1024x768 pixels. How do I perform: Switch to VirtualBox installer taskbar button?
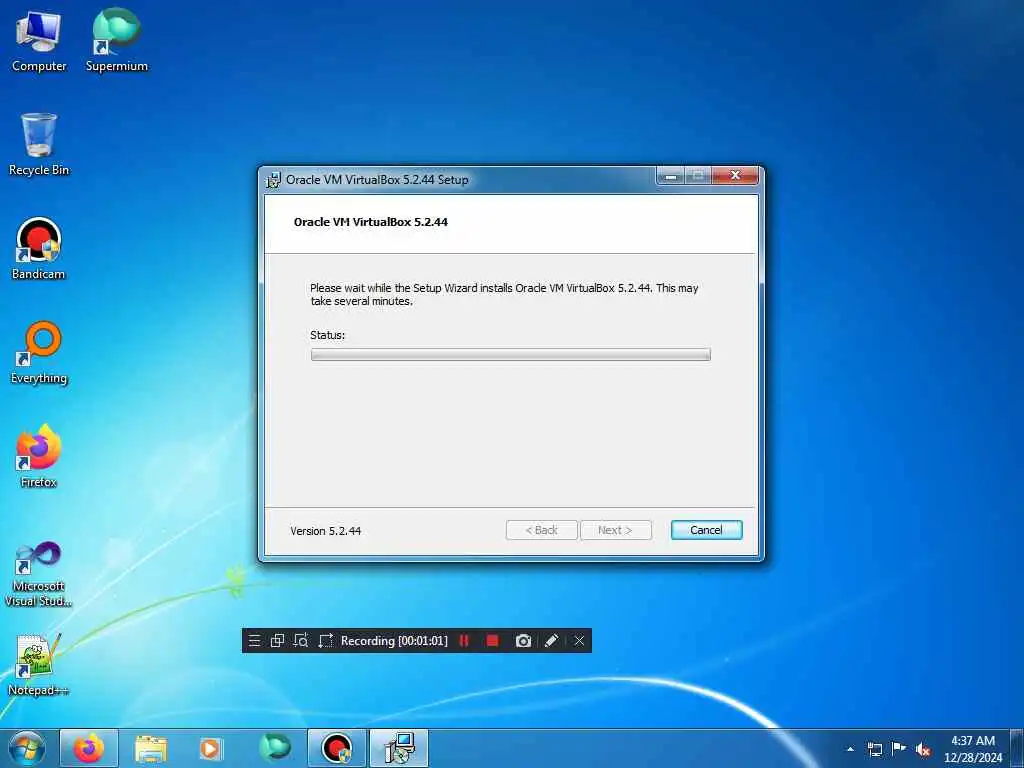pos(399,748)
